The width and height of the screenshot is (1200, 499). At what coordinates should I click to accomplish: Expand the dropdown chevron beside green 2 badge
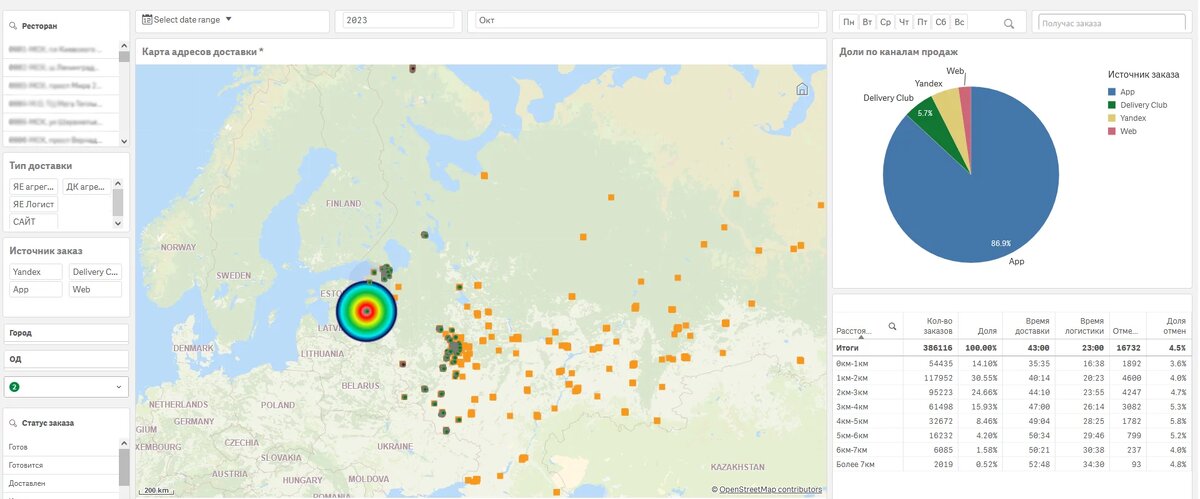tap(119, 386)
